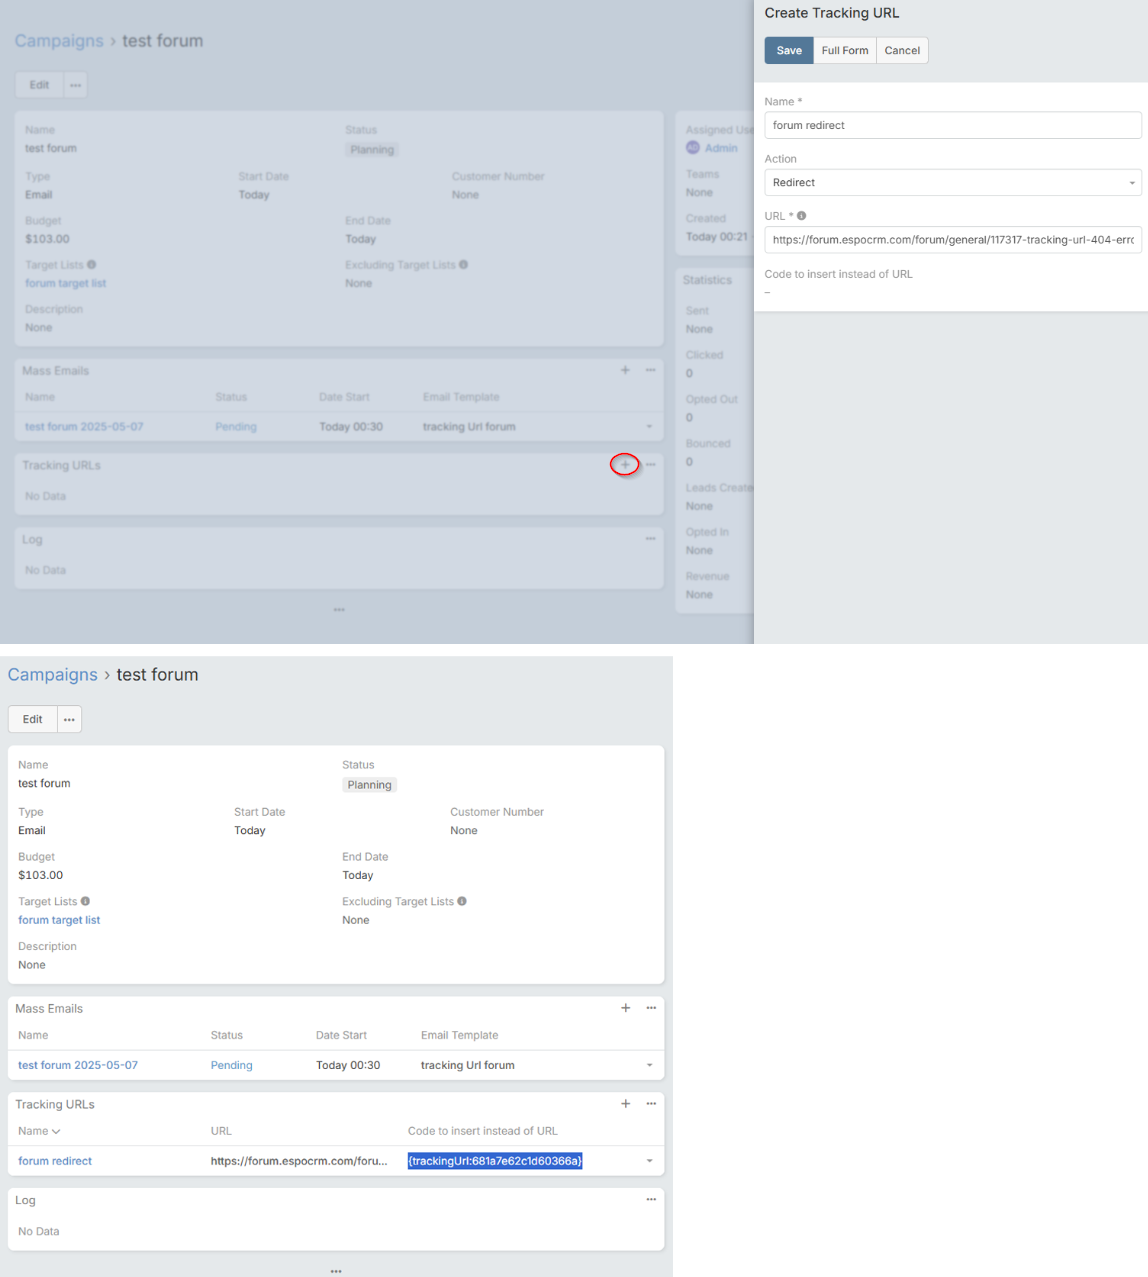The image size is (1148, 1277).
Task: Click the plus icon in the dimmed Tracking URLs panel showing No Data
Action: point(625,464)
